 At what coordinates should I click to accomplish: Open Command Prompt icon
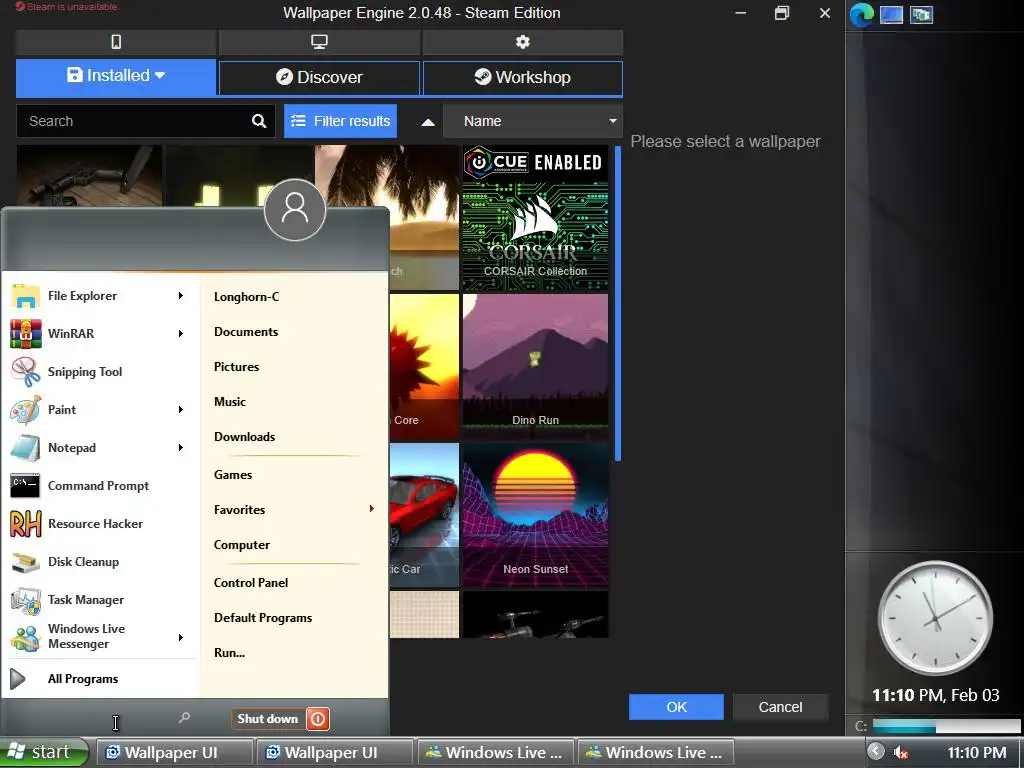point(25,486)
